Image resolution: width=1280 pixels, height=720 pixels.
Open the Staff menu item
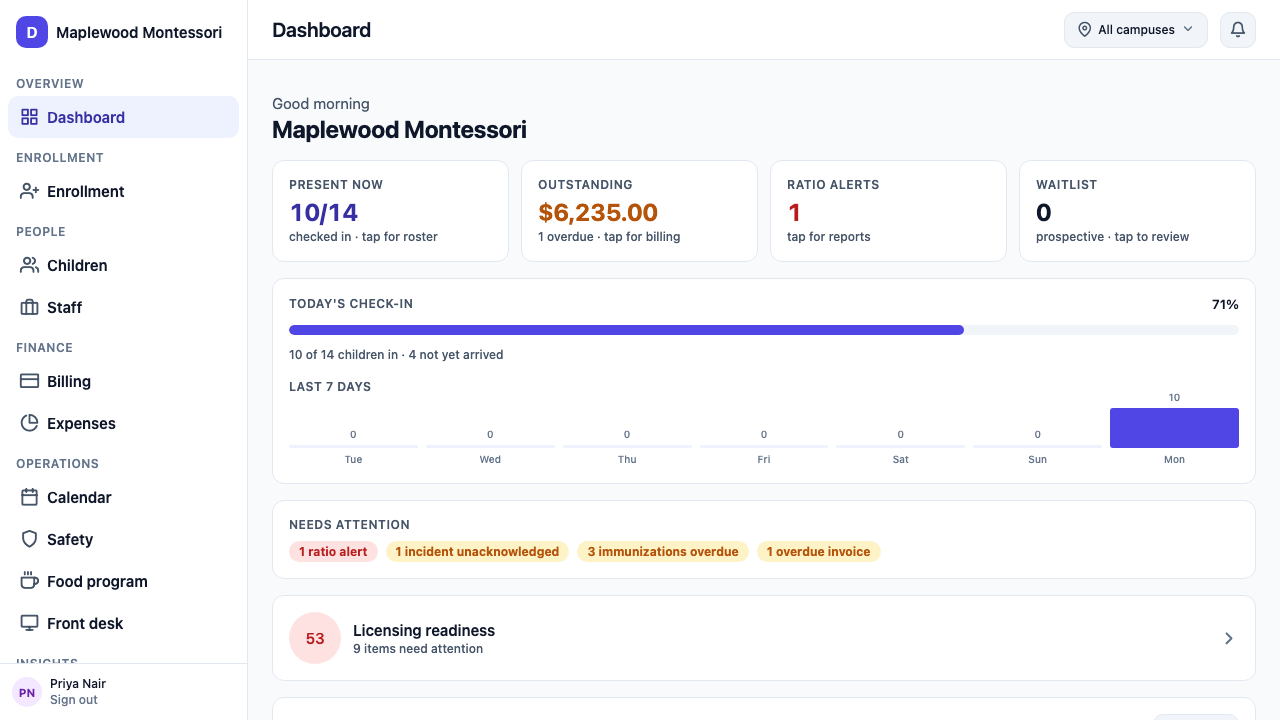click(123, 307)
